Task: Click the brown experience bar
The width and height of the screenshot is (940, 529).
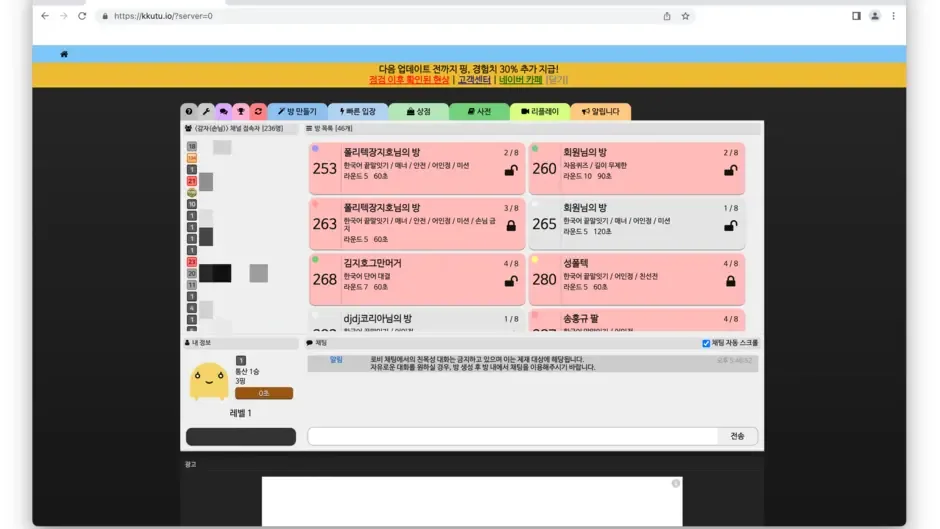Action: pos(264,393)
